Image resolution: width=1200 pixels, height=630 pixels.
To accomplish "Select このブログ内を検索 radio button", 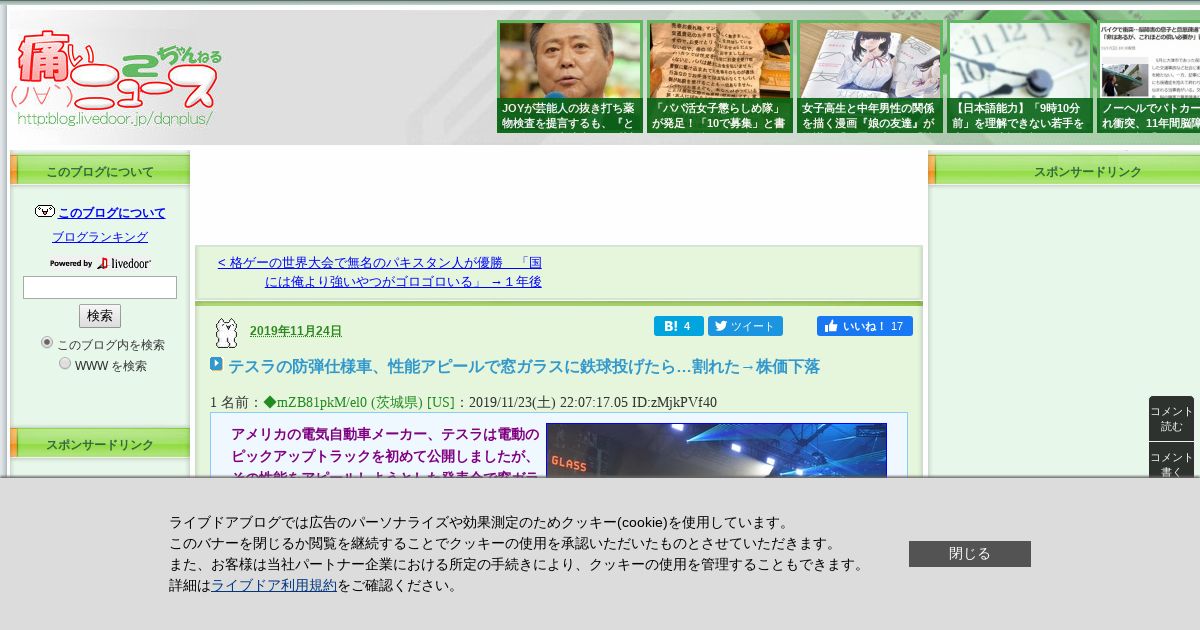I will point(47,342).
